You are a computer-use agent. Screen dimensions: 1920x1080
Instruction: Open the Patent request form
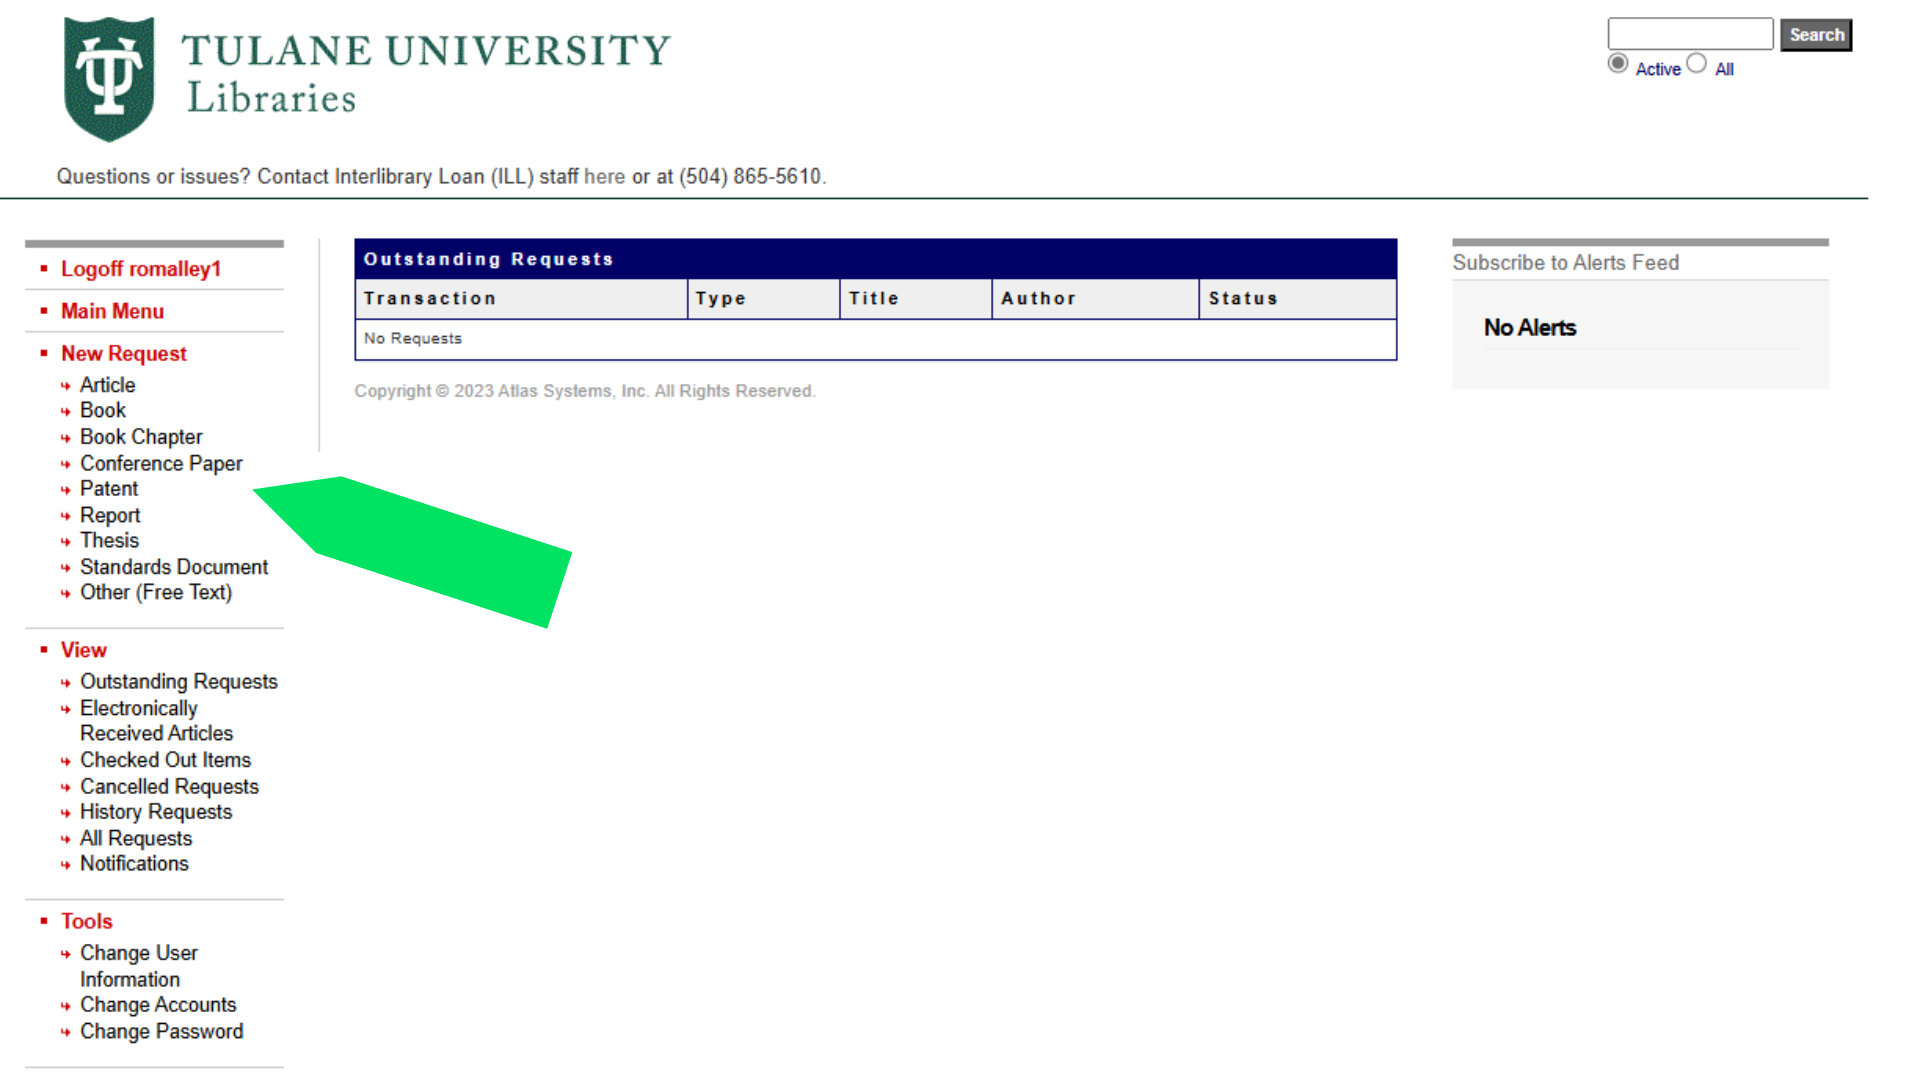109,488
